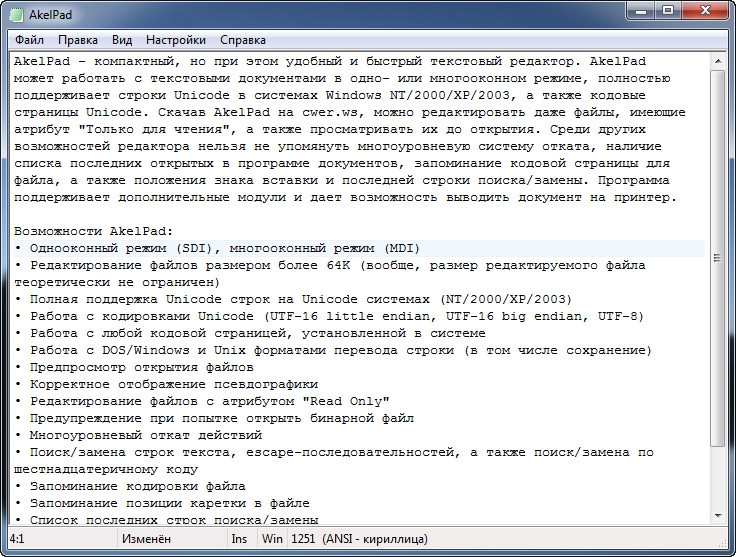Open the Правка menu

click(78, 40)
